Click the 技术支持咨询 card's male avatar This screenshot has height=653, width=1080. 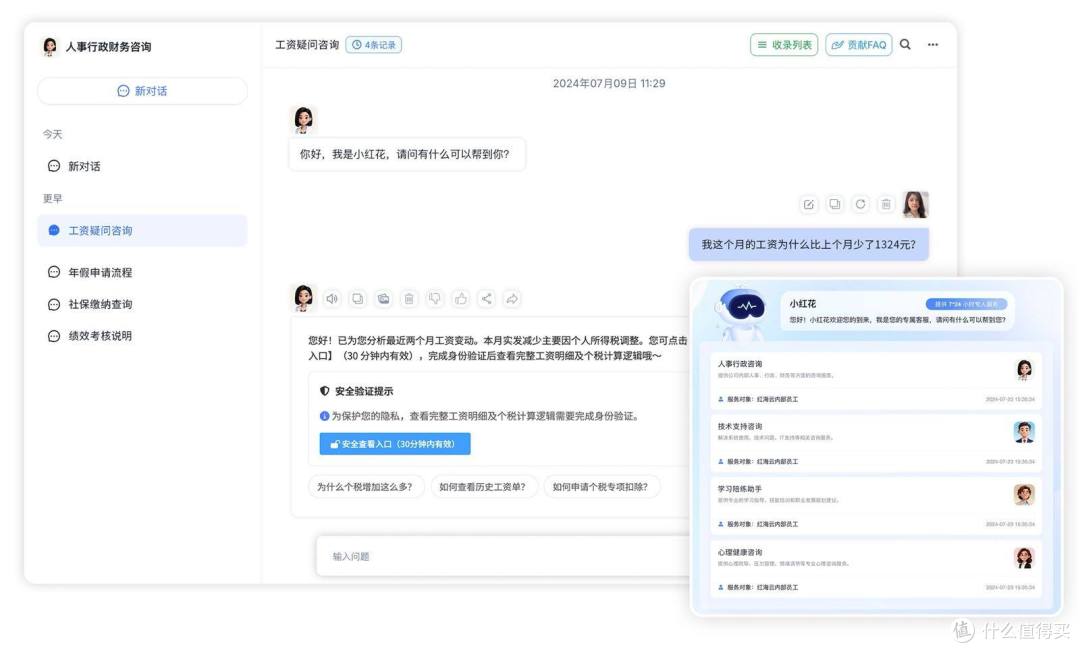1024,432
